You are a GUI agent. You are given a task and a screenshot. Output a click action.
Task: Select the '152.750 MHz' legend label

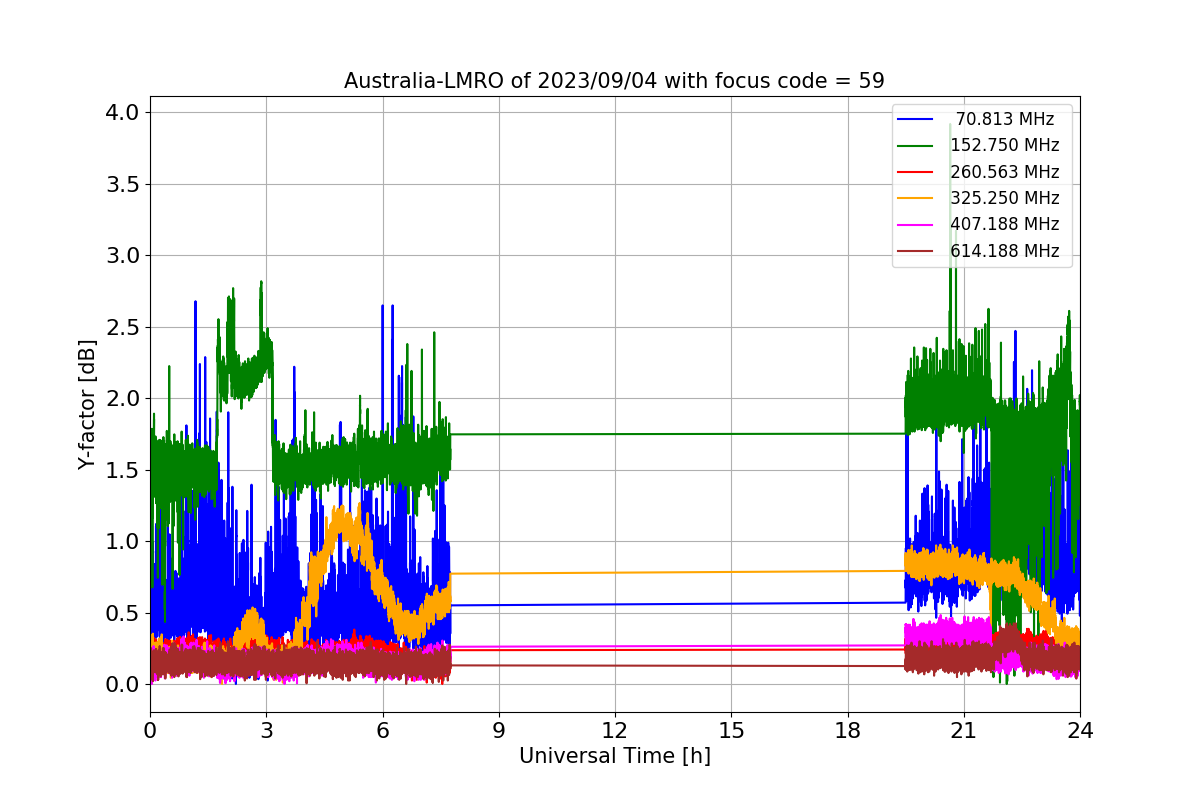[x=1005, y=145]
